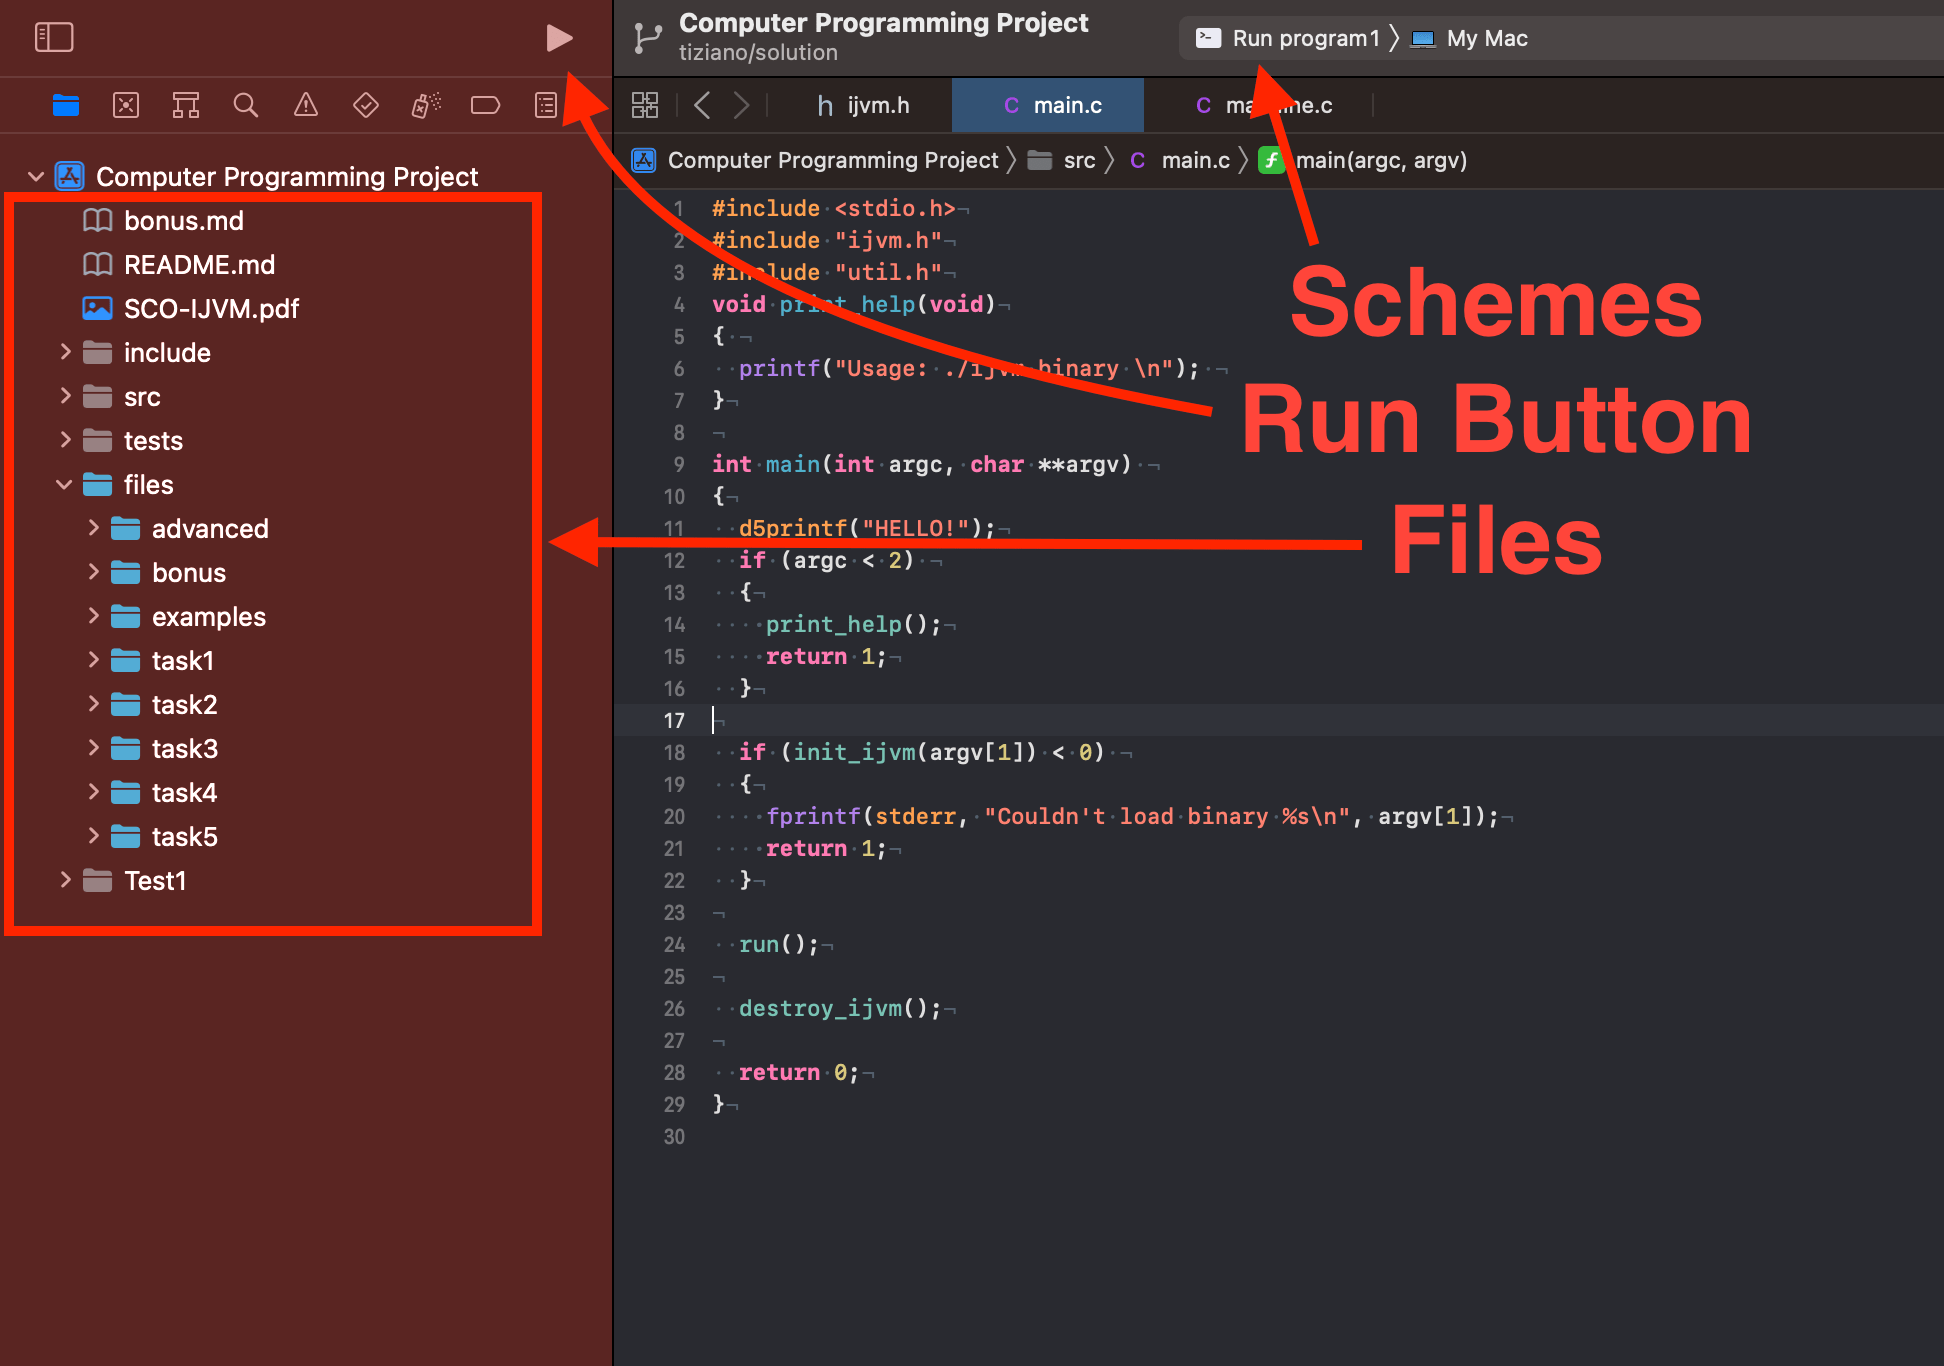Select the main.c editor tab
Image resolution: width=1944 pixels, height=1366 pixels.
(x=1047, y=104)
